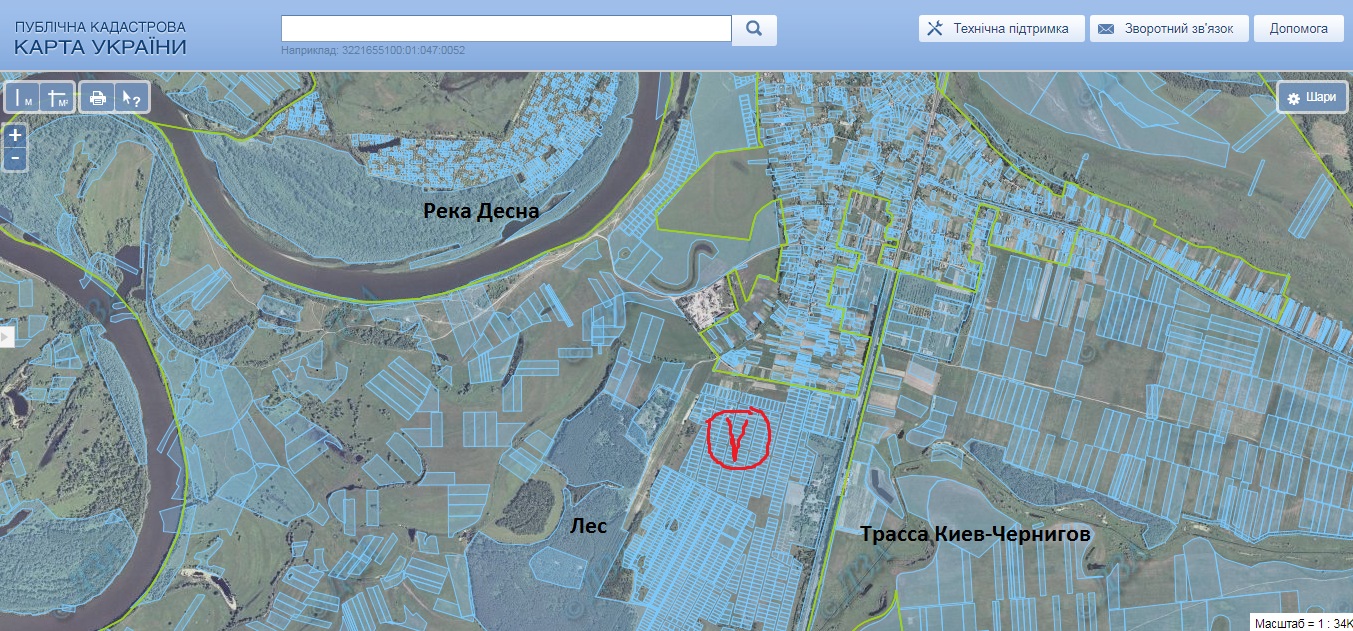The width and height of the screenshot is (1353, 631).
Task: Expand the collapsed left side panel arrow
Action: tap(5, 336)
